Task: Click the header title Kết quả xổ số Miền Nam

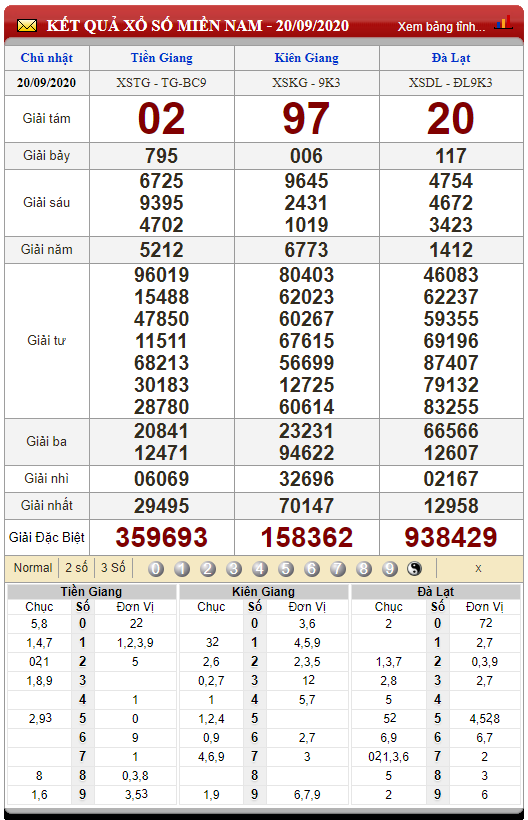Action: (198, 26)
